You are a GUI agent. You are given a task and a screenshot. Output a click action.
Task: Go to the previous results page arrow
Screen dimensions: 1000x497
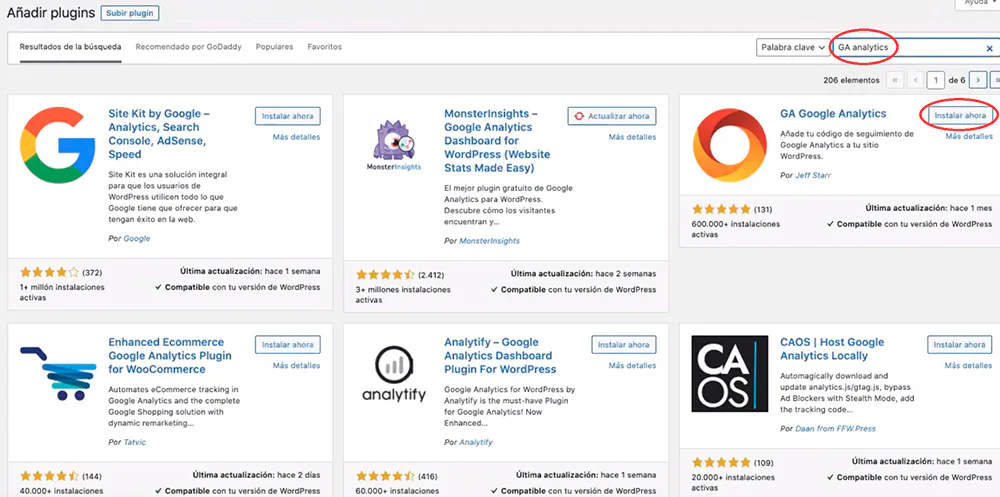click(916, 80)
